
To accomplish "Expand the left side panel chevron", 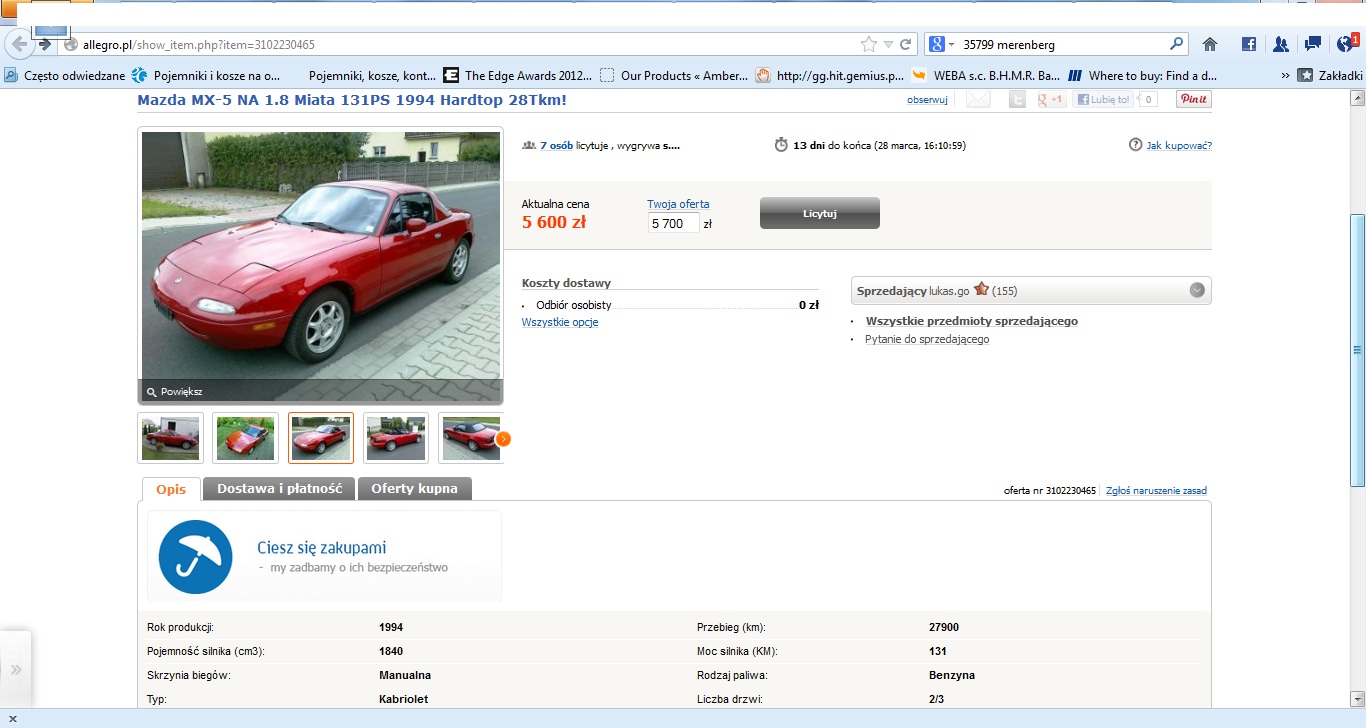I will click(16, 669).
